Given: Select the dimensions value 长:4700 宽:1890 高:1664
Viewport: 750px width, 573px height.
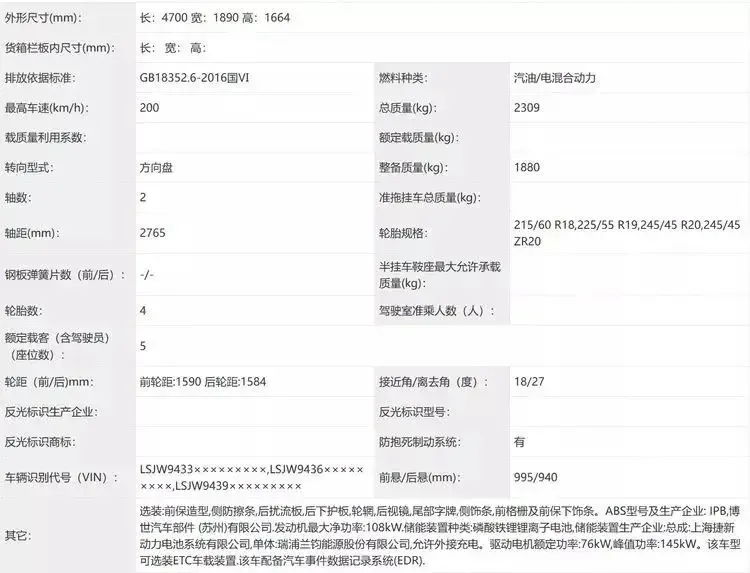Looking at the screenshot, I should pos(216,18).
